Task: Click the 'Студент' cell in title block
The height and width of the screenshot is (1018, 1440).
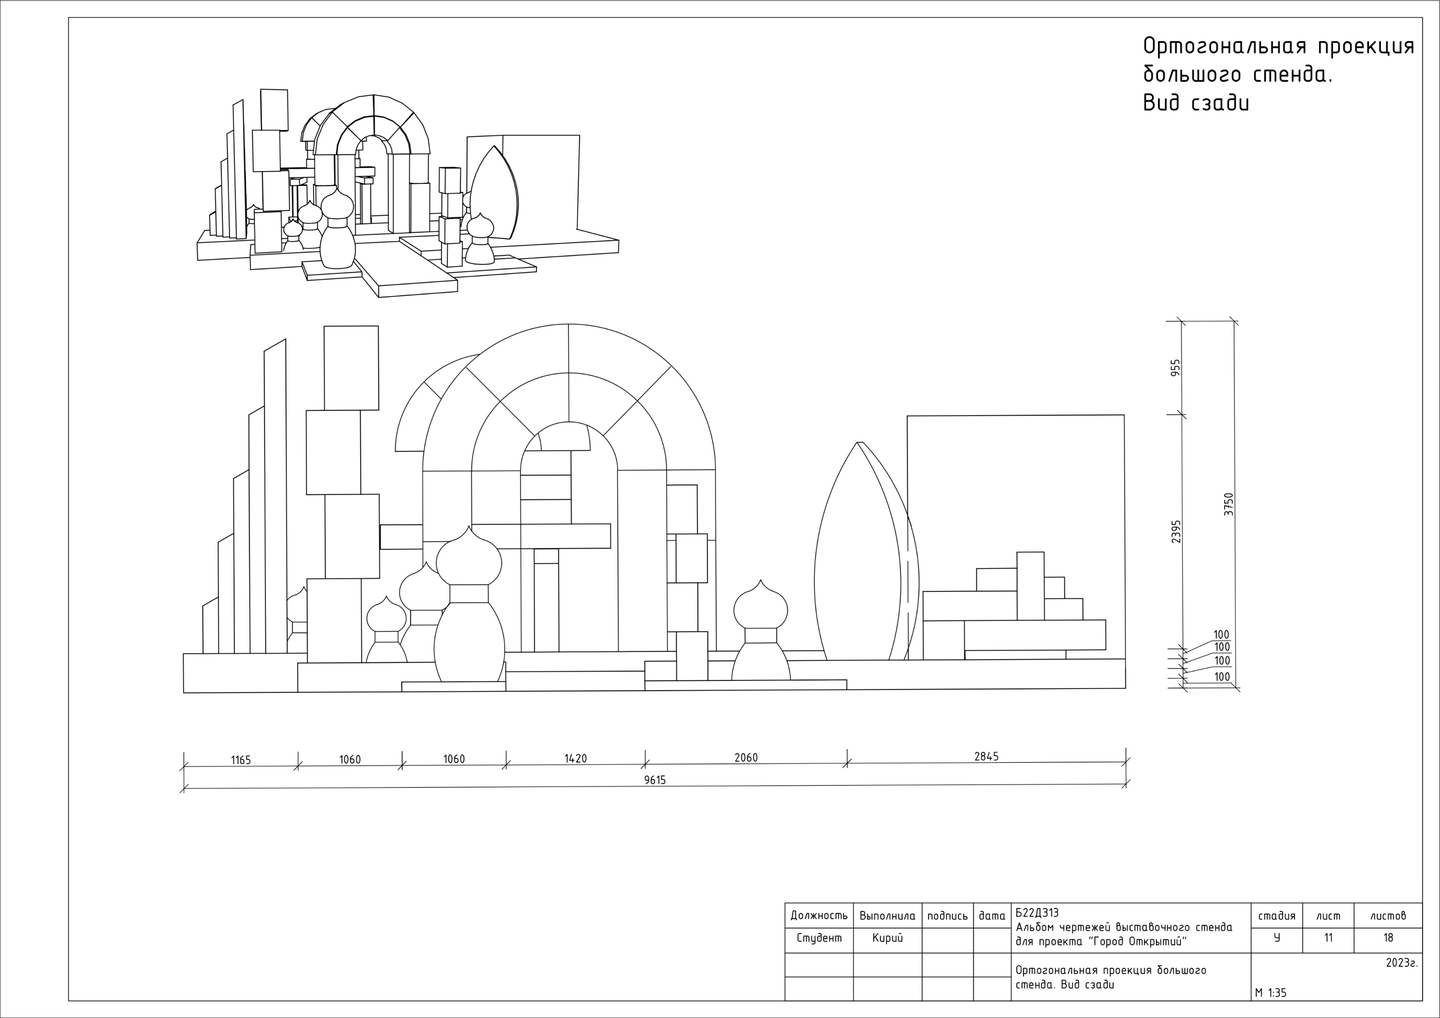Action: 819,939
